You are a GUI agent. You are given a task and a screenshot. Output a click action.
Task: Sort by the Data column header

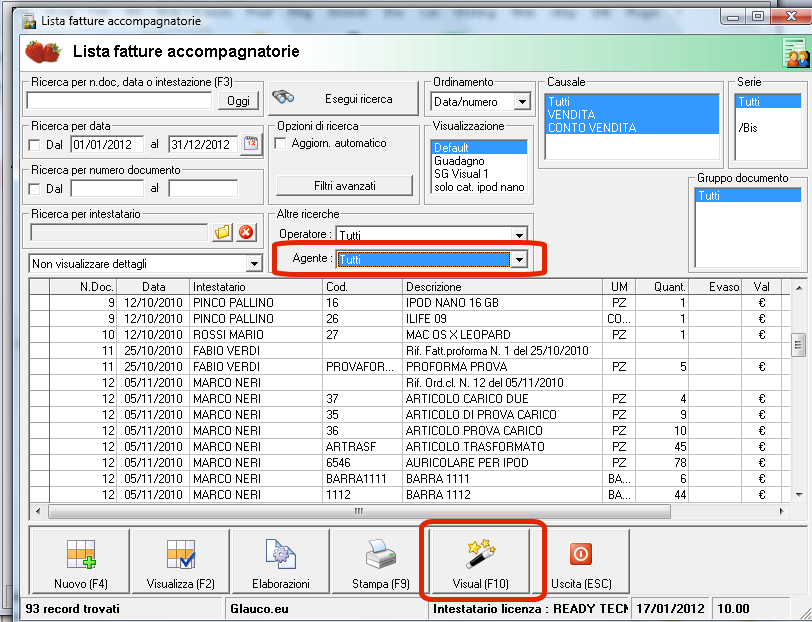tap(153, 287)
